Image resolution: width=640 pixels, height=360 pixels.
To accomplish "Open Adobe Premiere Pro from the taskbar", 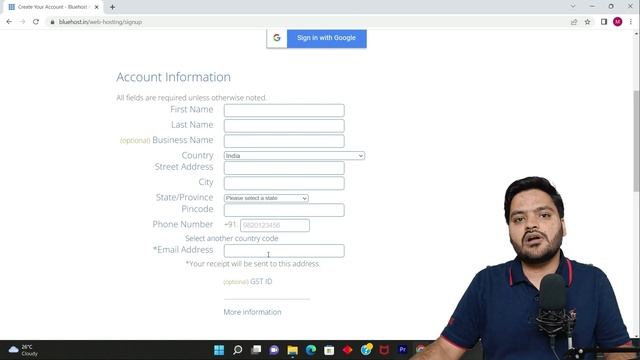I will (402, 350).
